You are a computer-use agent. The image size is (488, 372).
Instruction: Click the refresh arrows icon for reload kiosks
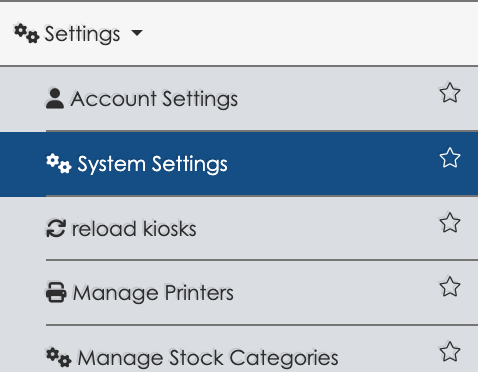coord(56,228)
